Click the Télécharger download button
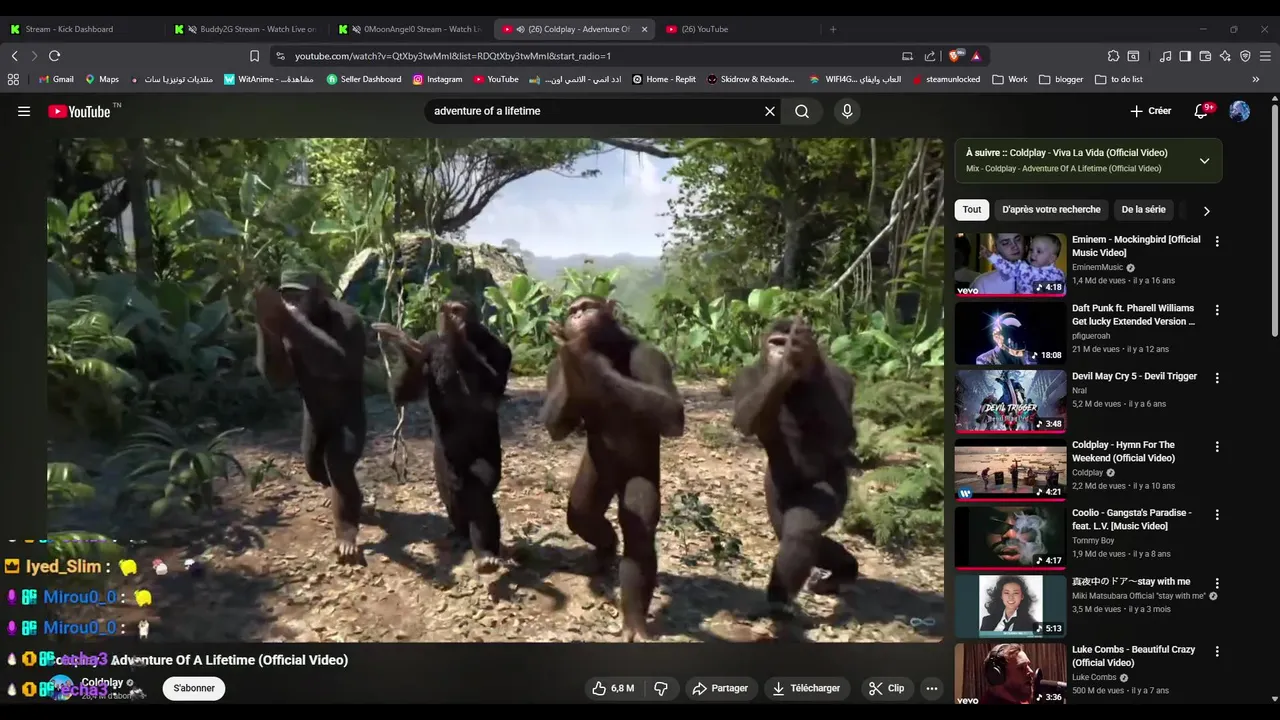 click(807, 688)
